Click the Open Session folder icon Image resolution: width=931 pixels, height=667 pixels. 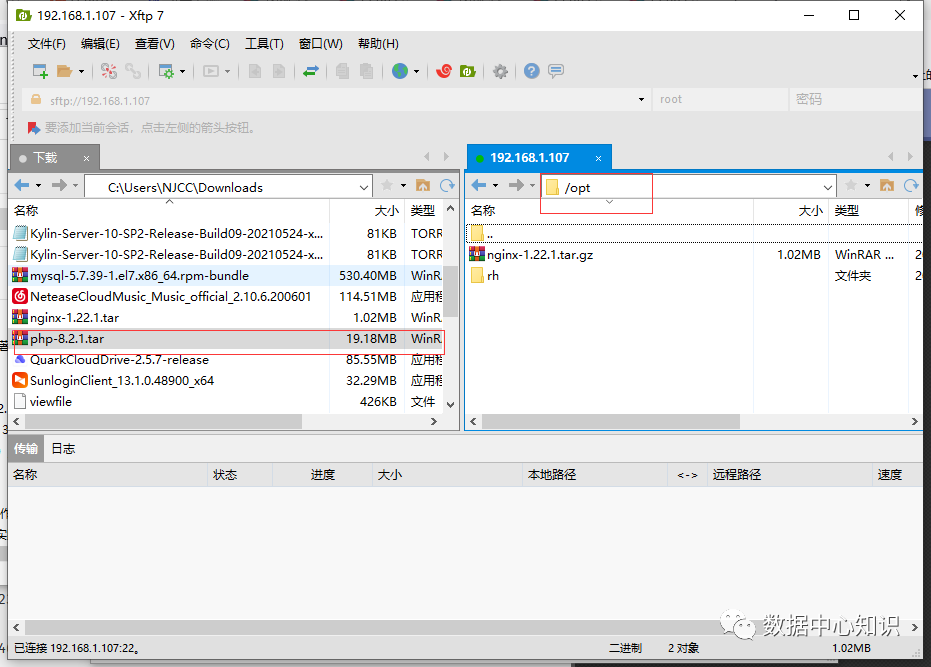tap(64, 71)
